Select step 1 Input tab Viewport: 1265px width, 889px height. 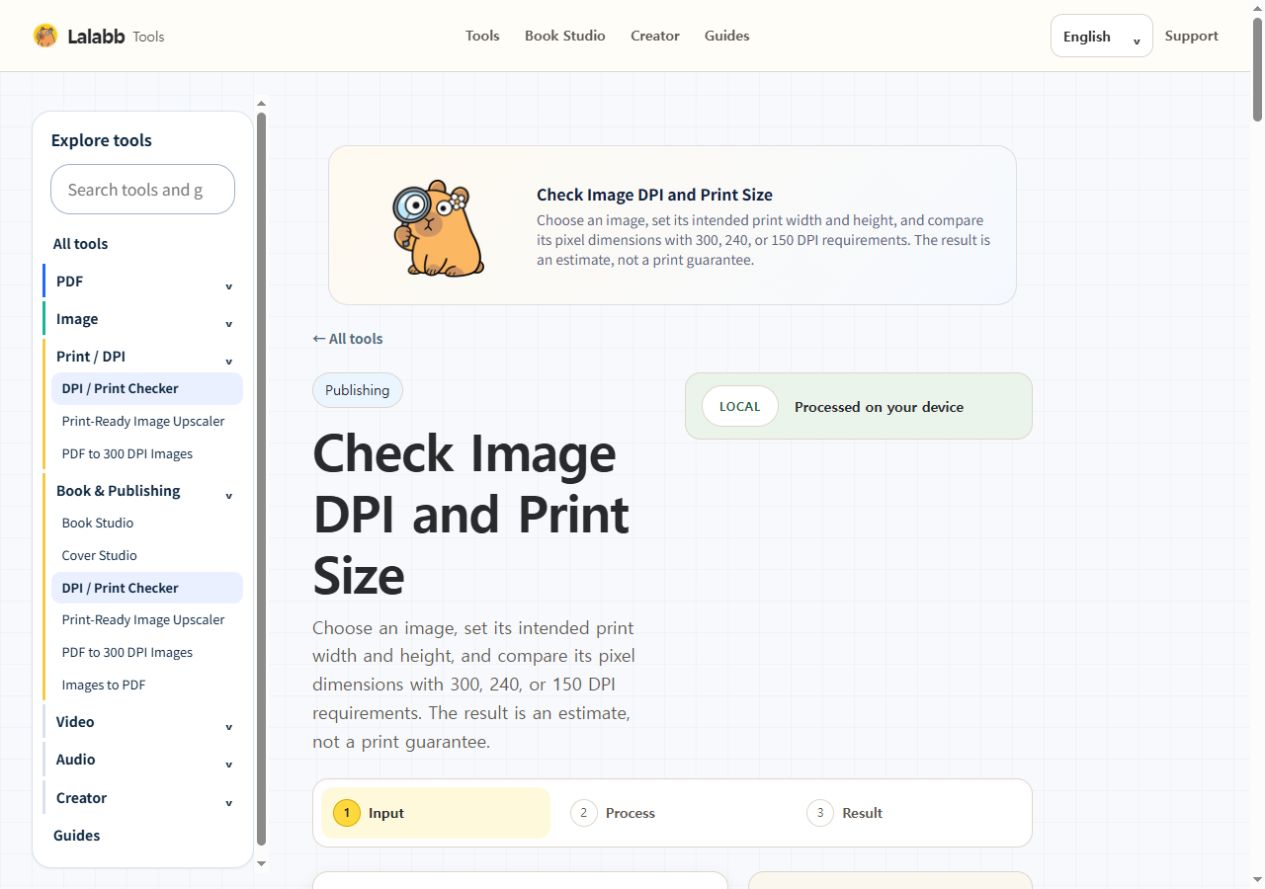tap(435, 813)
